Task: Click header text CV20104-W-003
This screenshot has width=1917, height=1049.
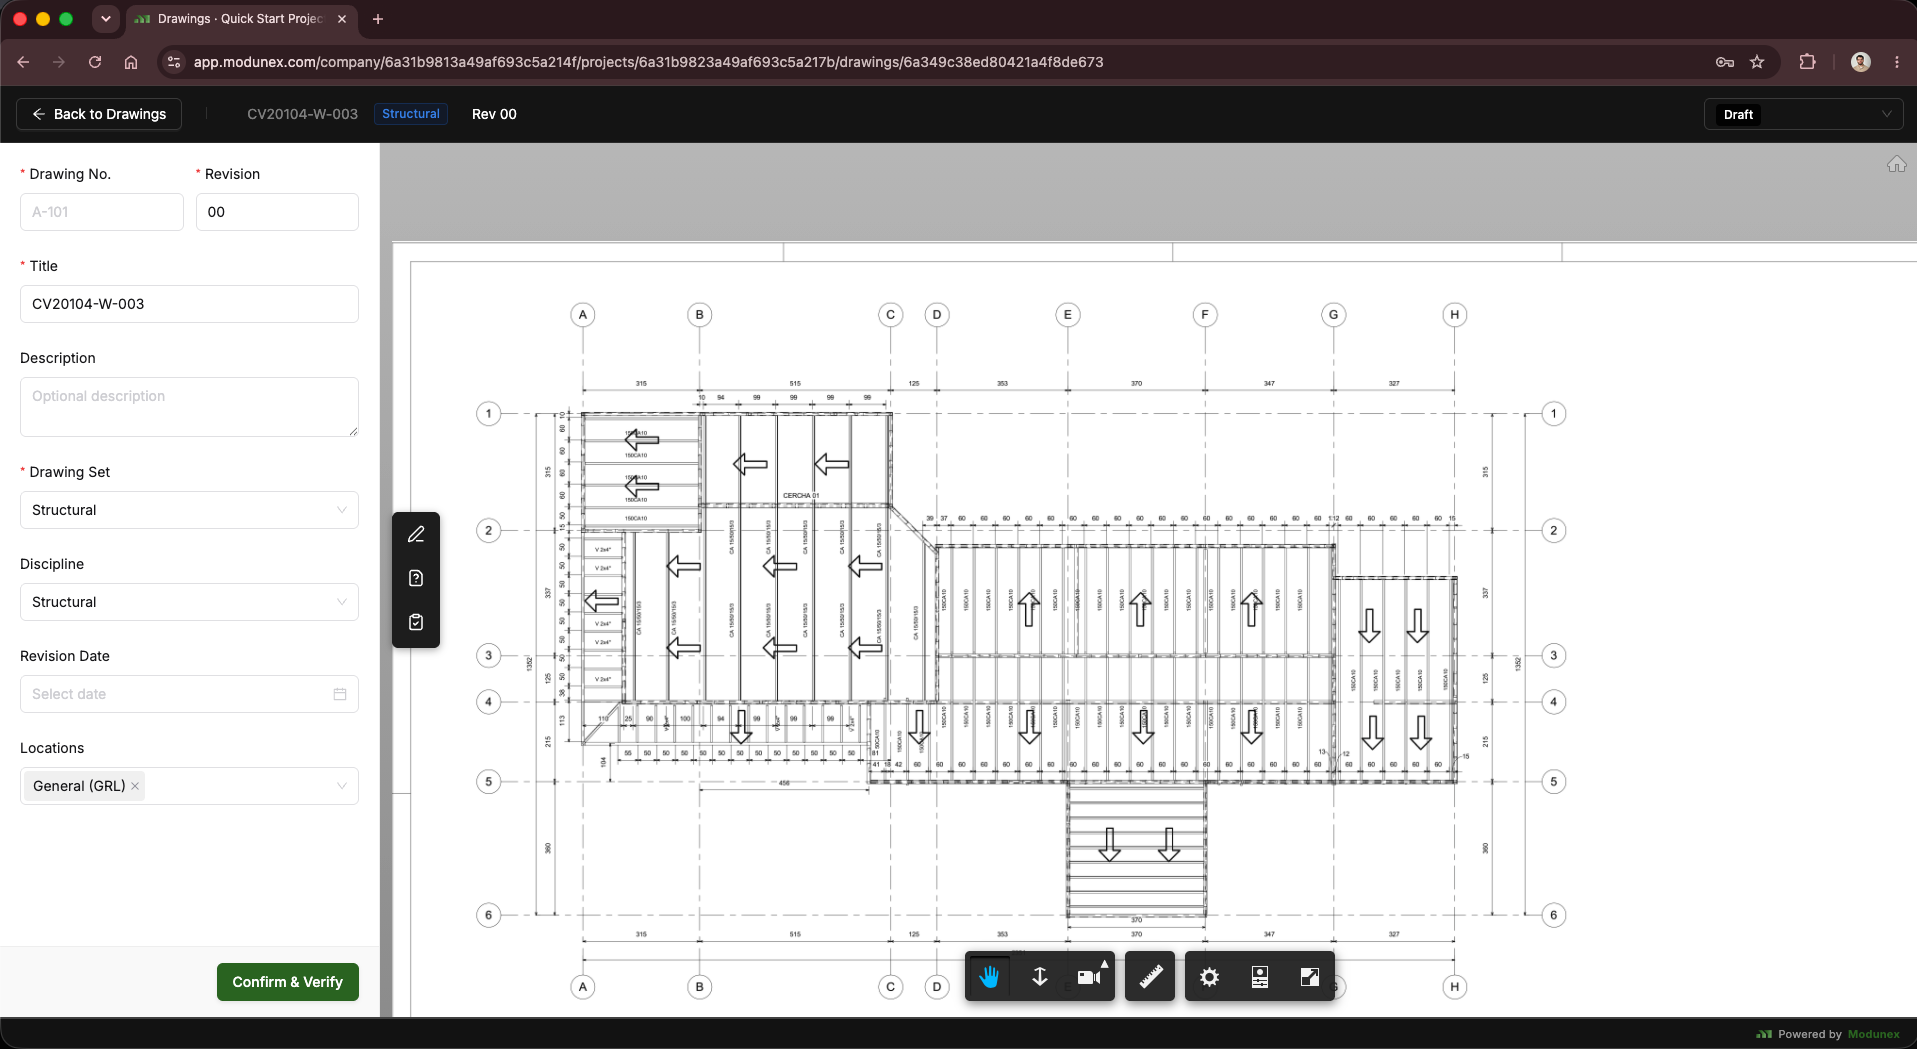Action: [x=302, y=114]
